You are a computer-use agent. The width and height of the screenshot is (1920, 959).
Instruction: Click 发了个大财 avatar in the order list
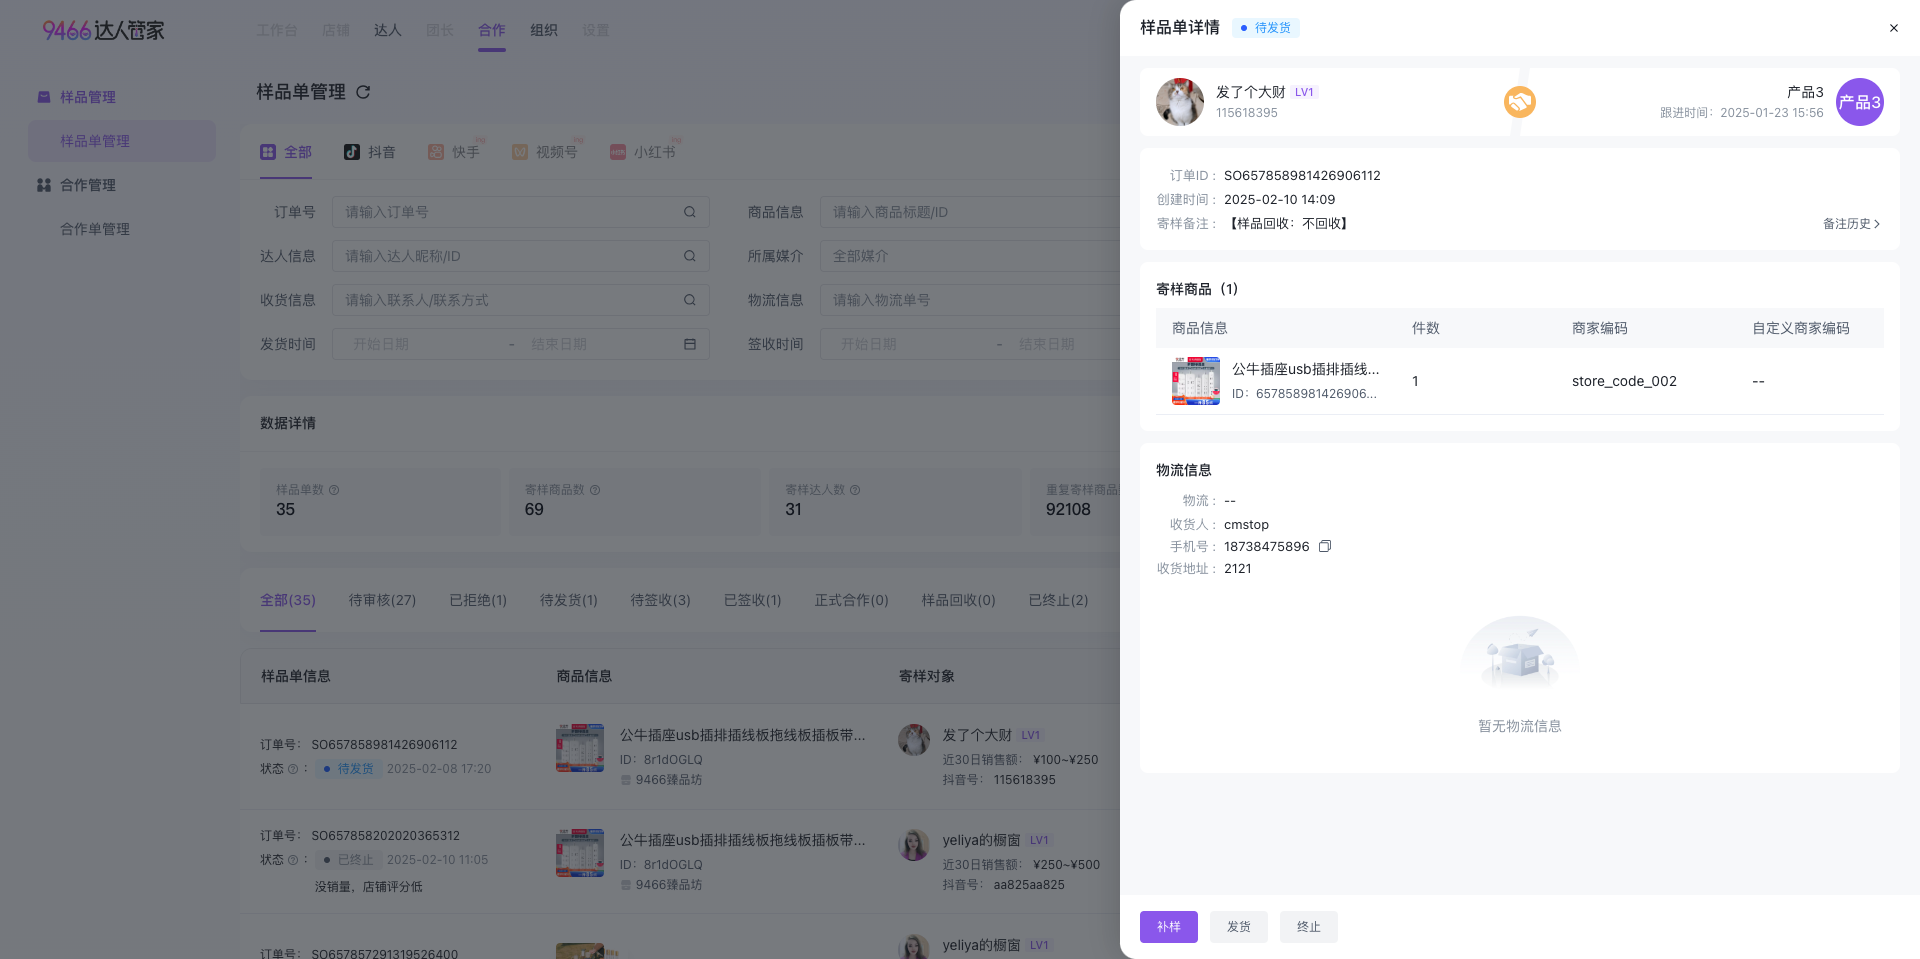914,740
